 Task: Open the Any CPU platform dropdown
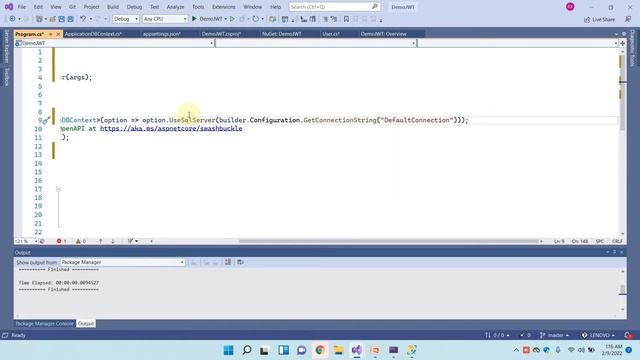click(x=165, y=19)
